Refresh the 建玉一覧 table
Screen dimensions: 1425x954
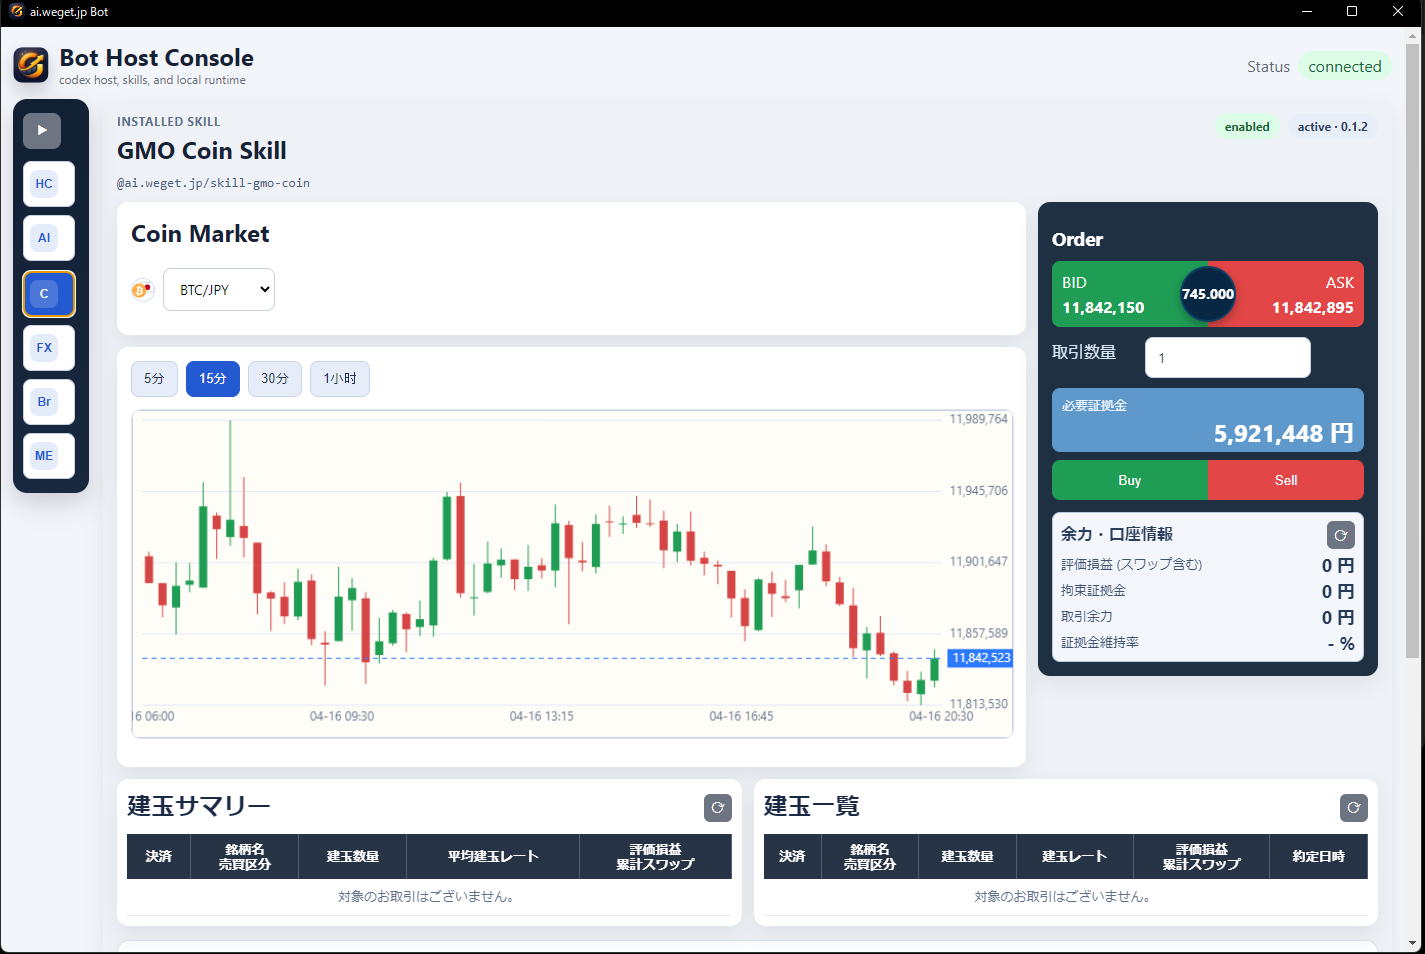pyautogui.click(x=1353, y=808)
